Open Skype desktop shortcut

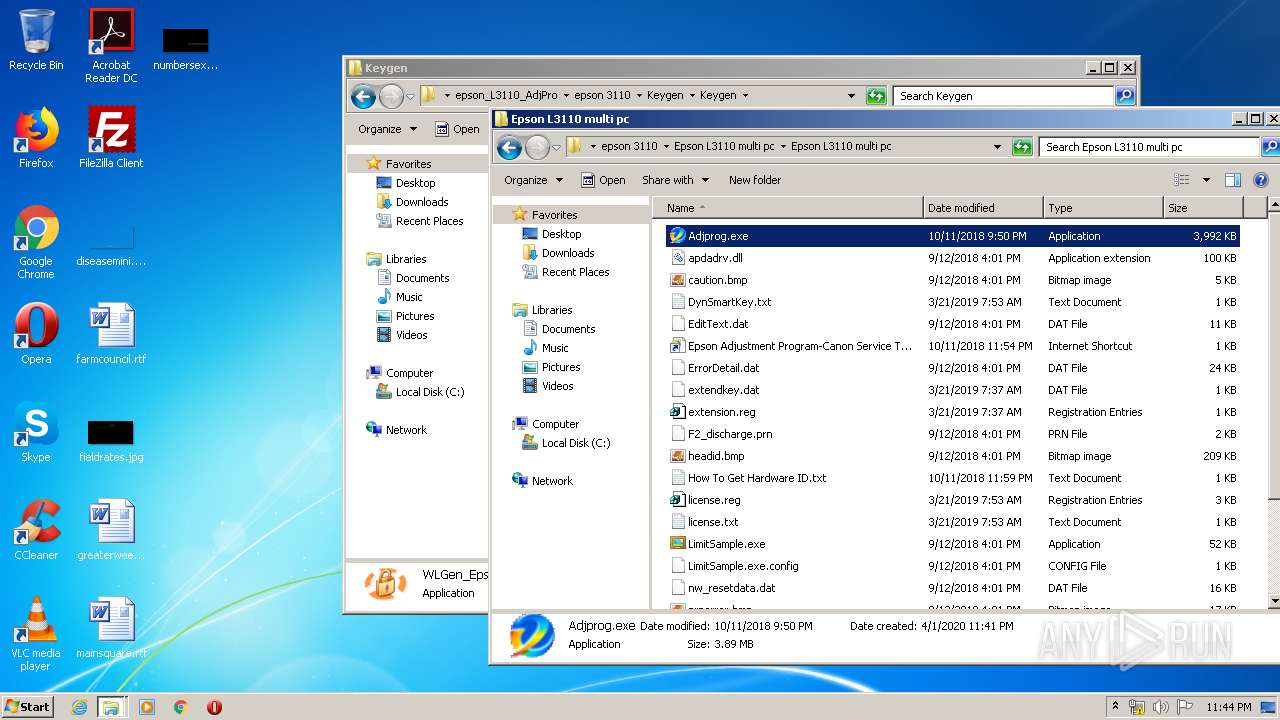point(36,432)
